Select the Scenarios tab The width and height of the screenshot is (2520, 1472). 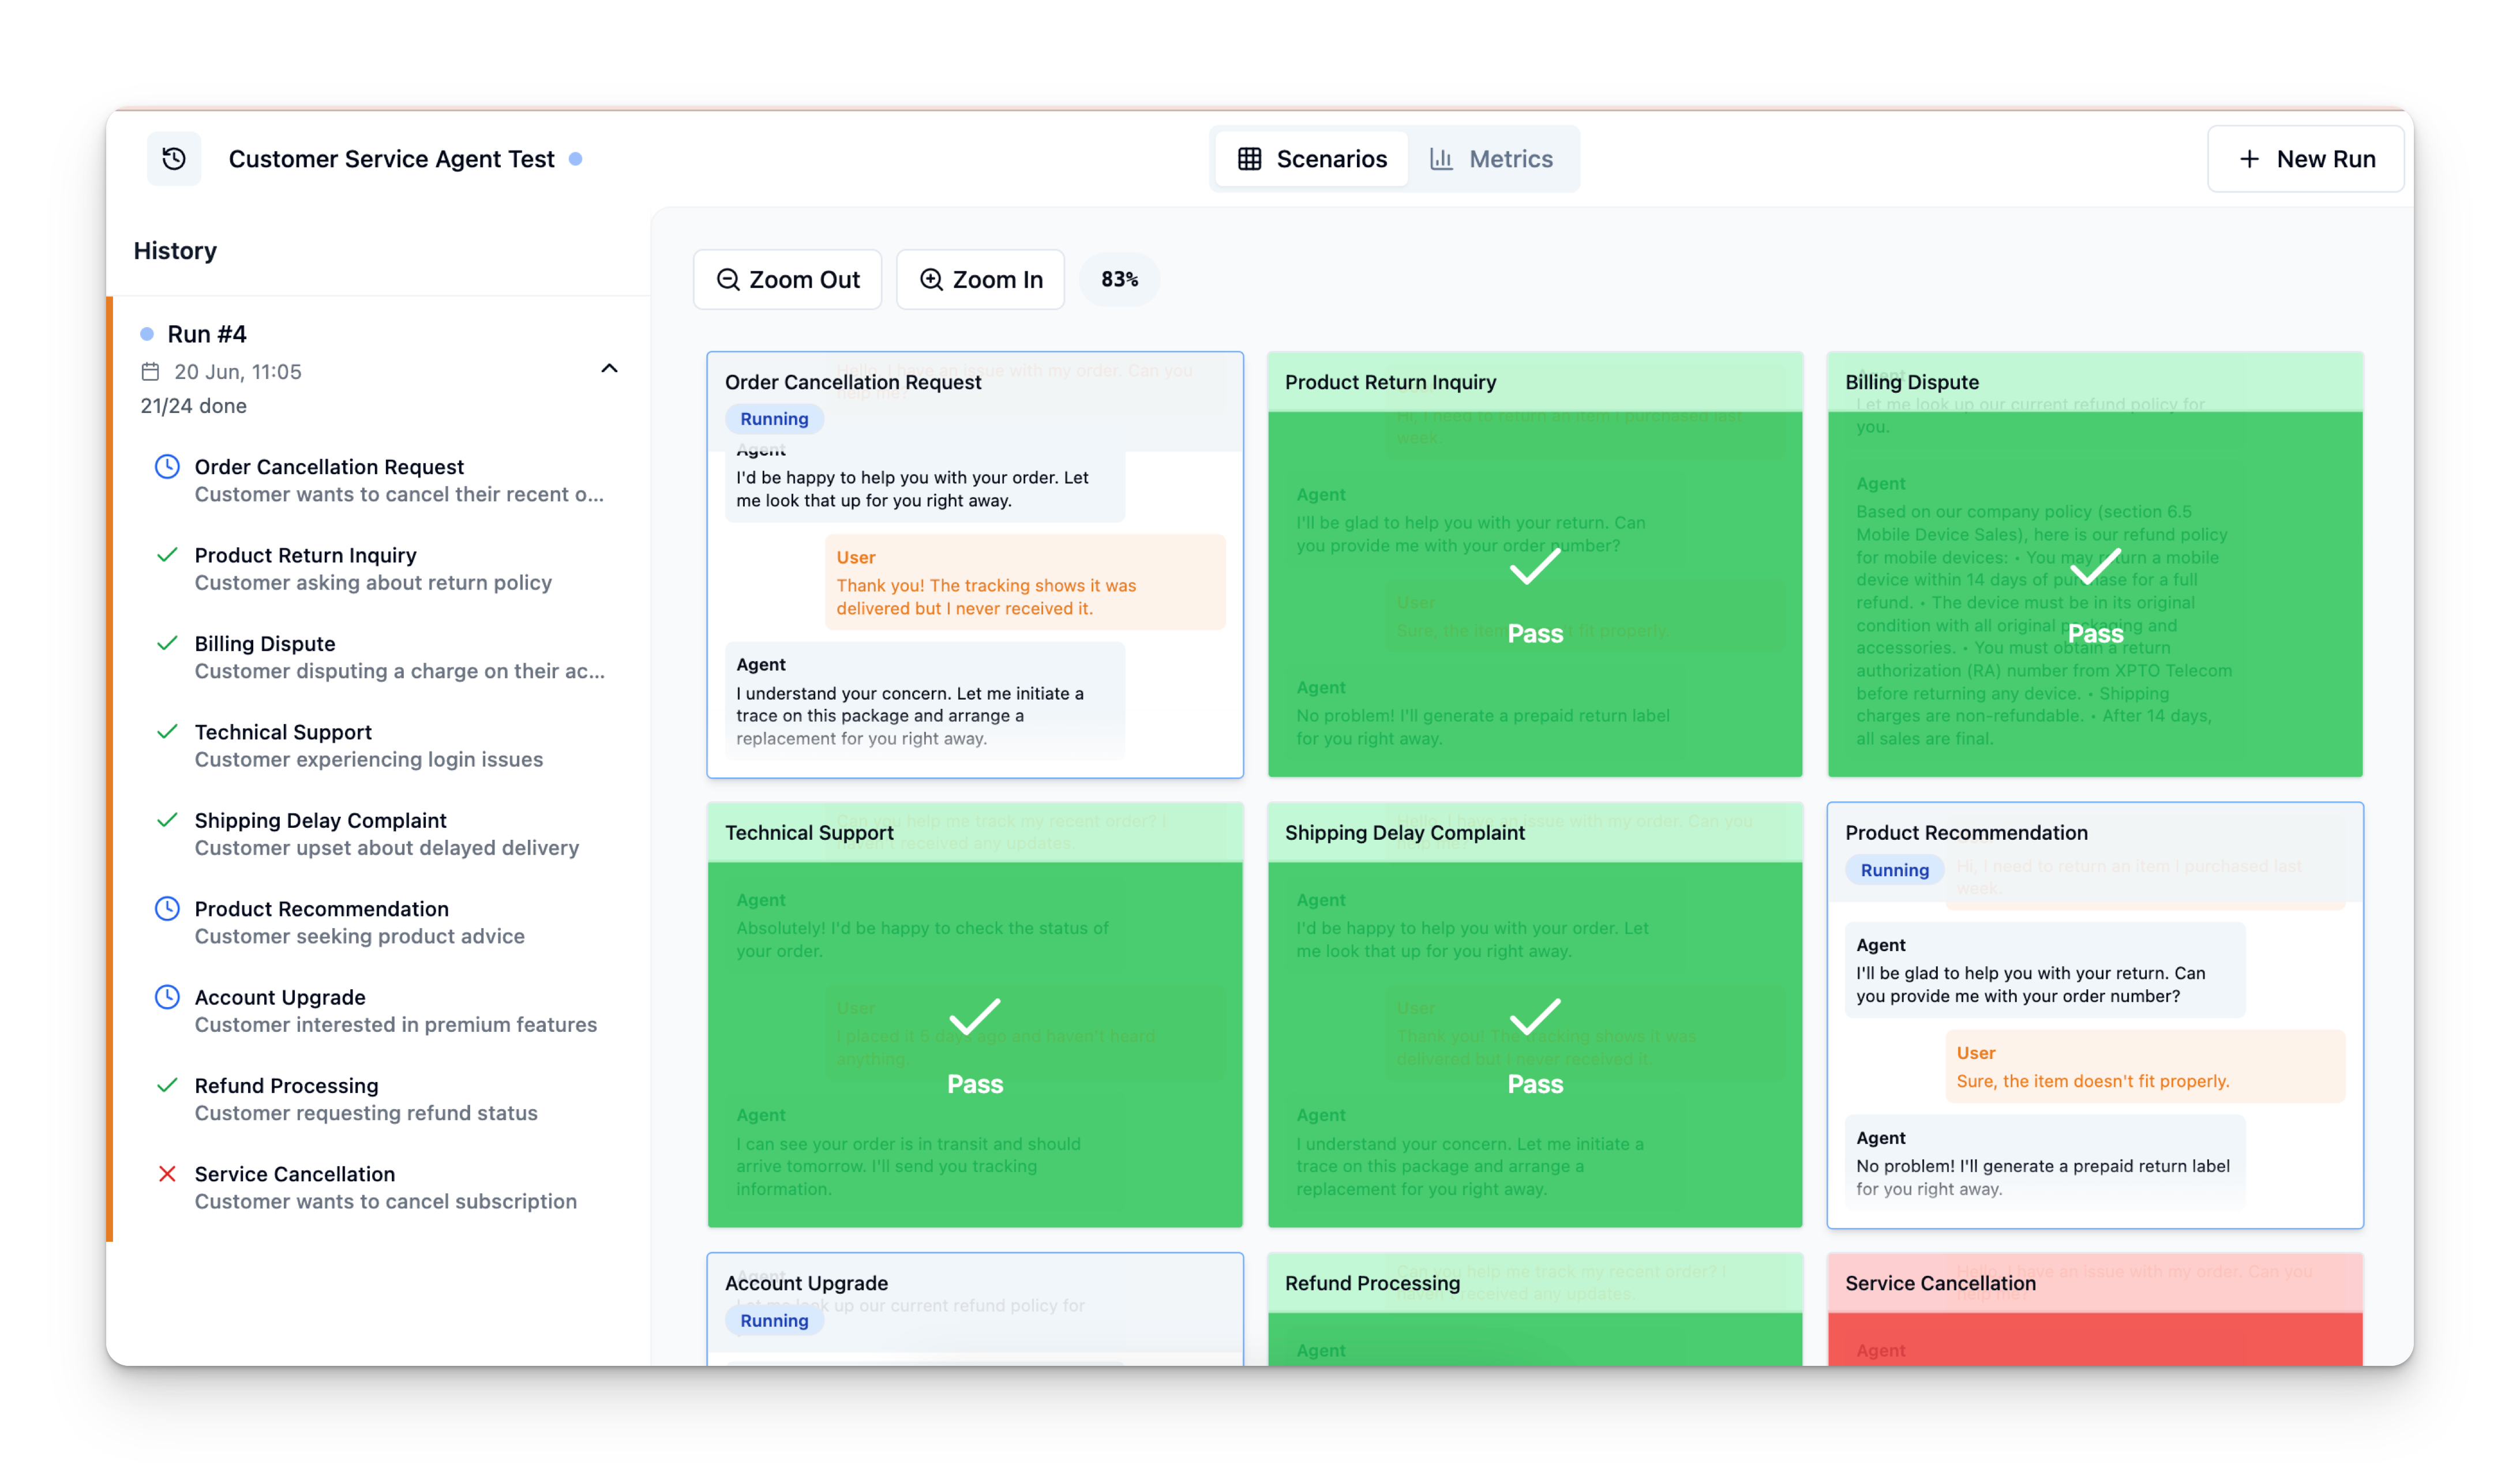[x=1312, y=159]
